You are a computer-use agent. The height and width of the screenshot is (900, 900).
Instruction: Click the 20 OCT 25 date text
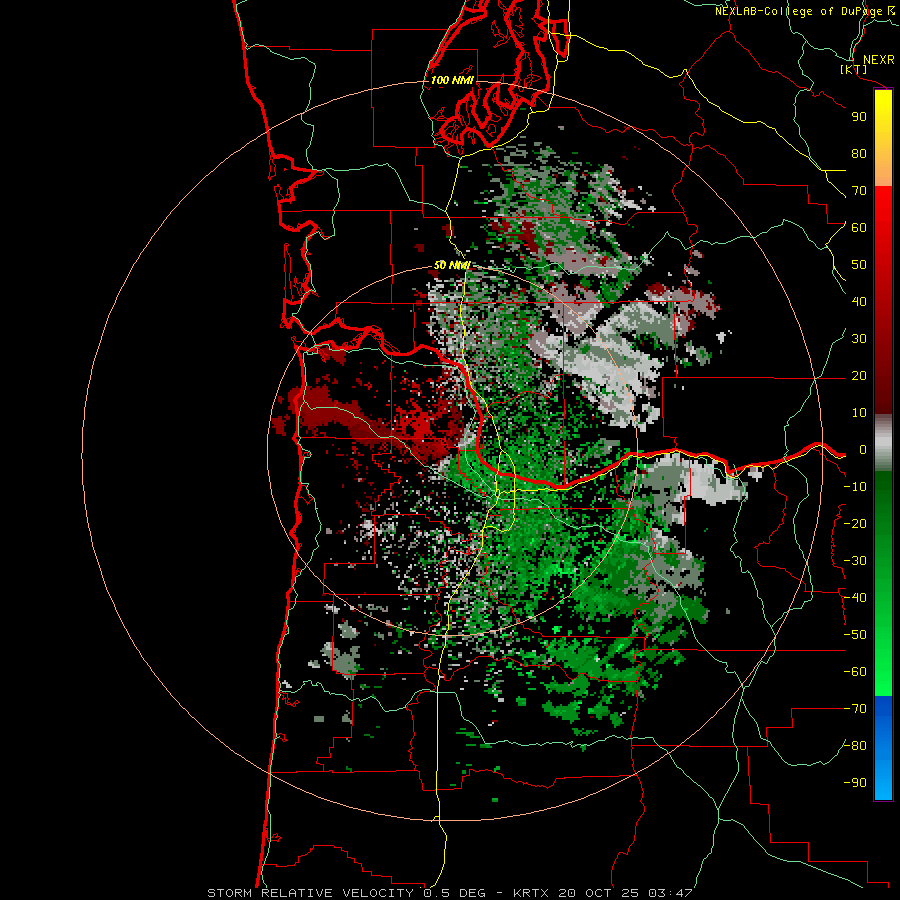[x=598, y=893]
